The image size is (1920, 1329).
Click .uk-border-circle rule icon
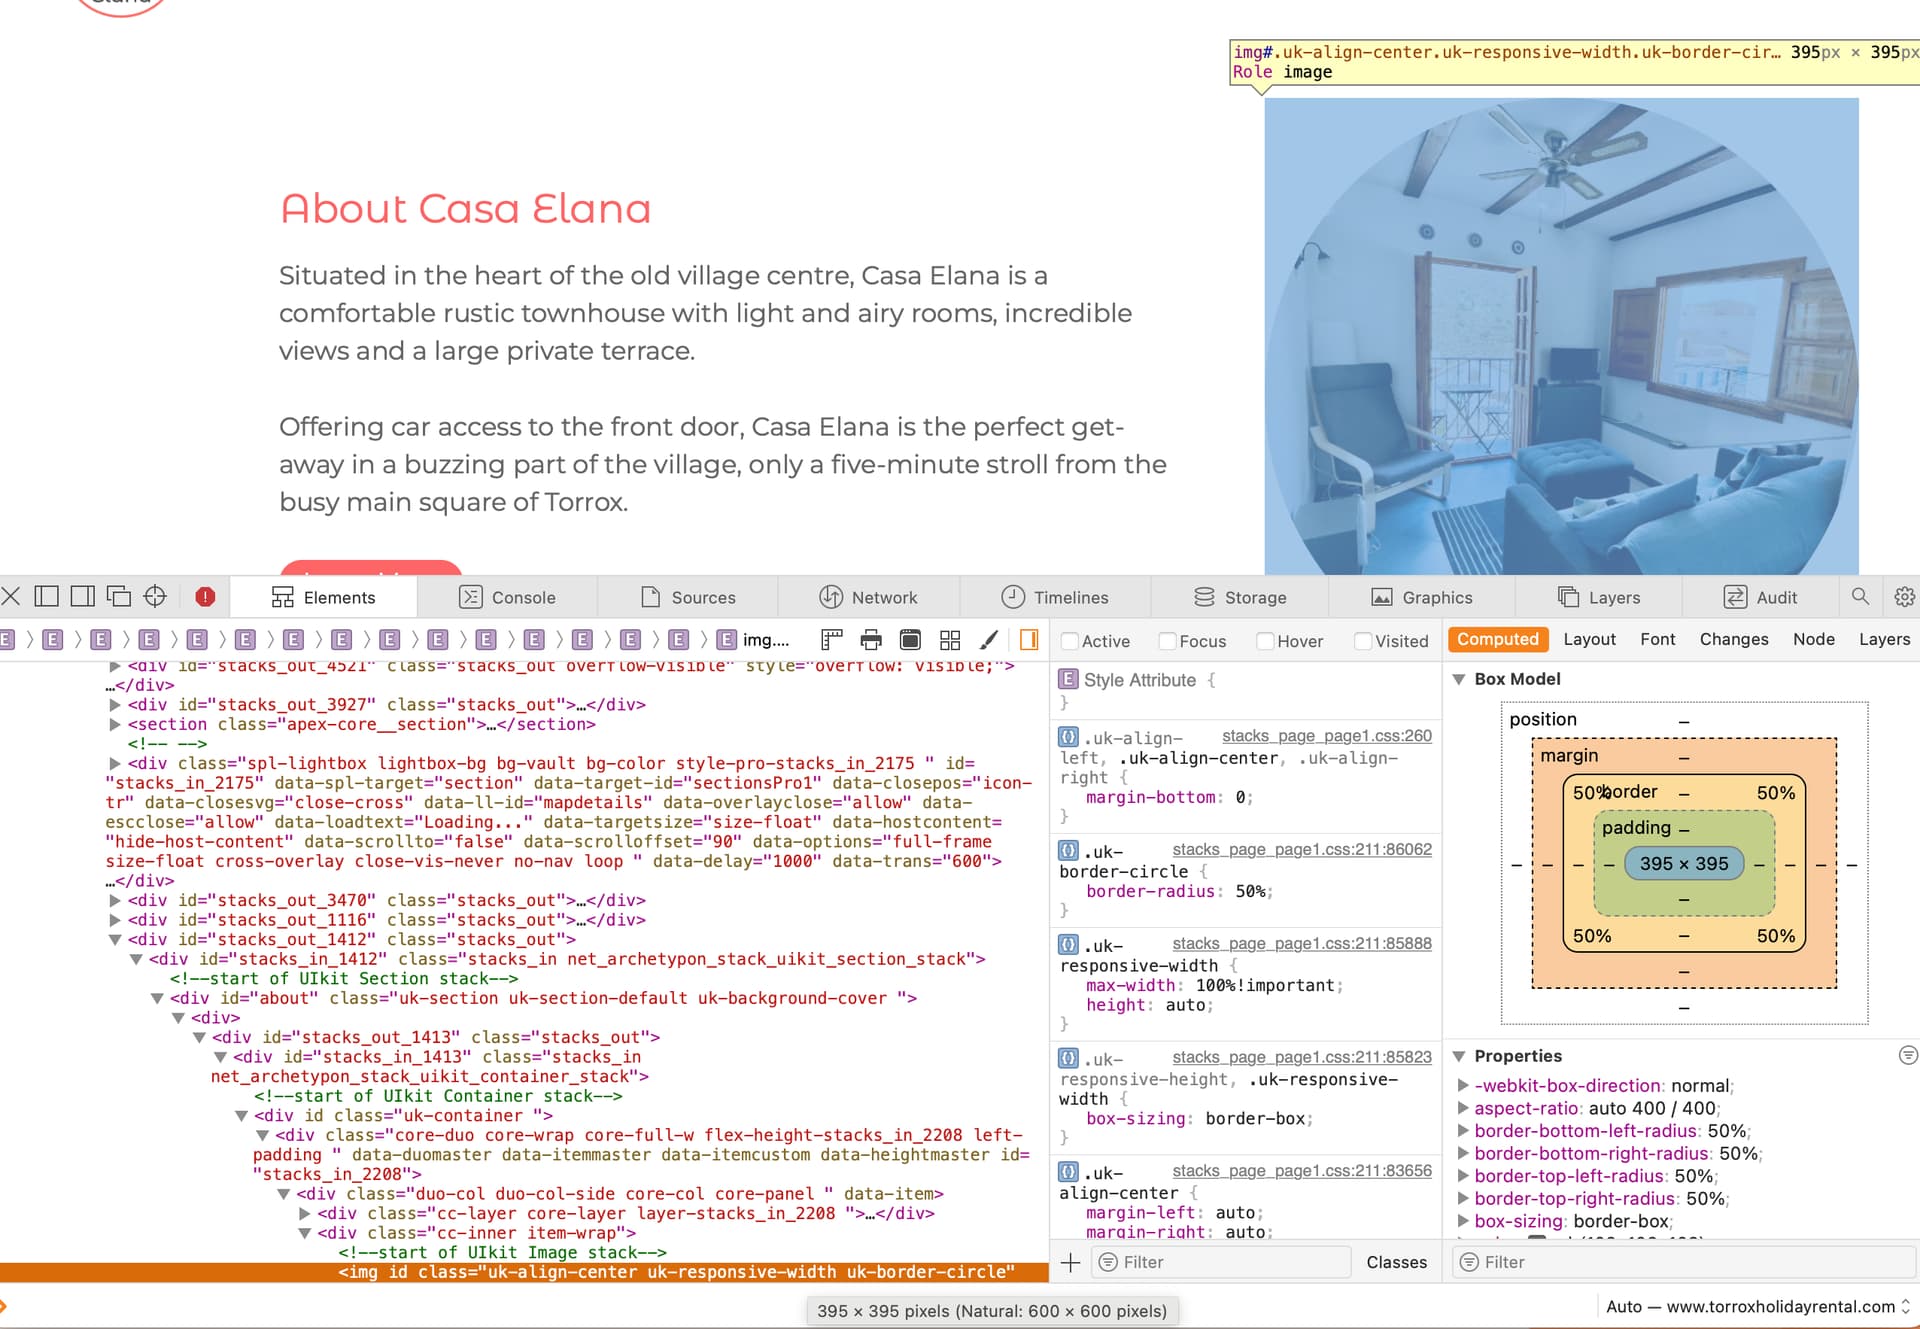click(x=1068, y=850)
